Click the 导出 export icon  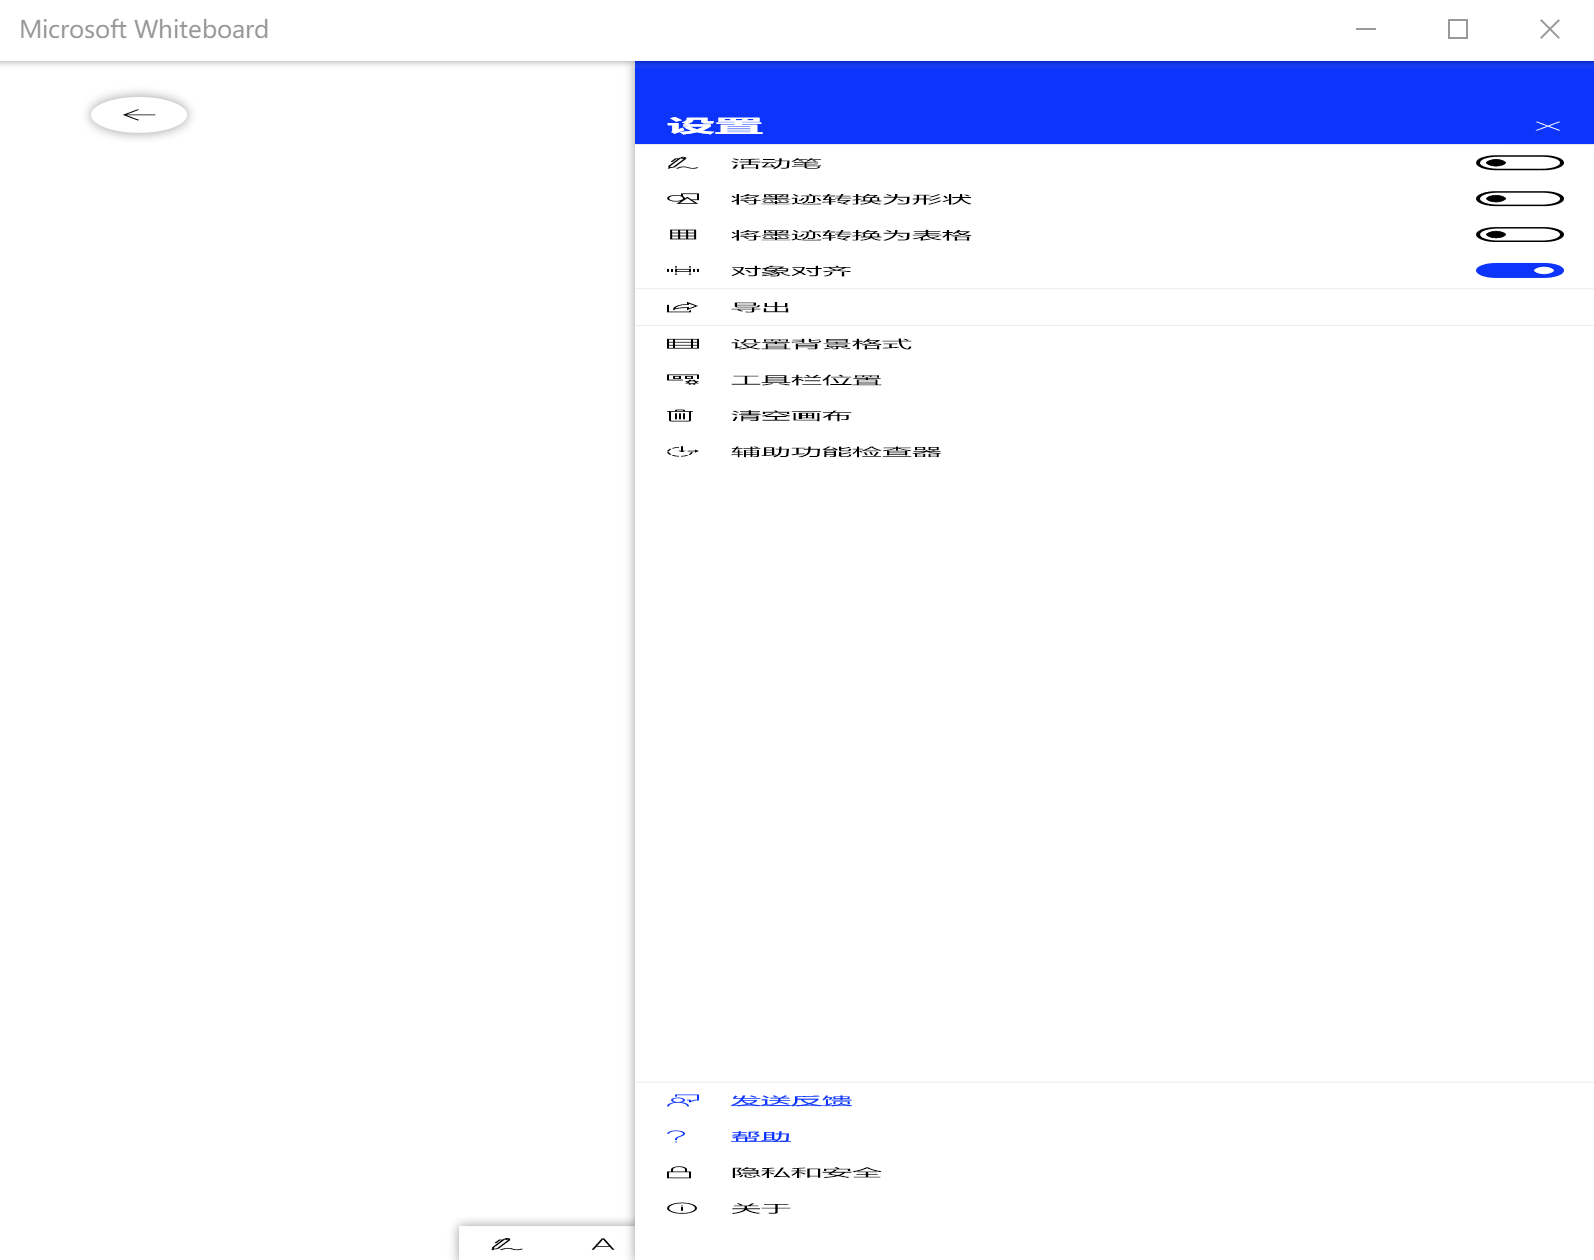682,308
